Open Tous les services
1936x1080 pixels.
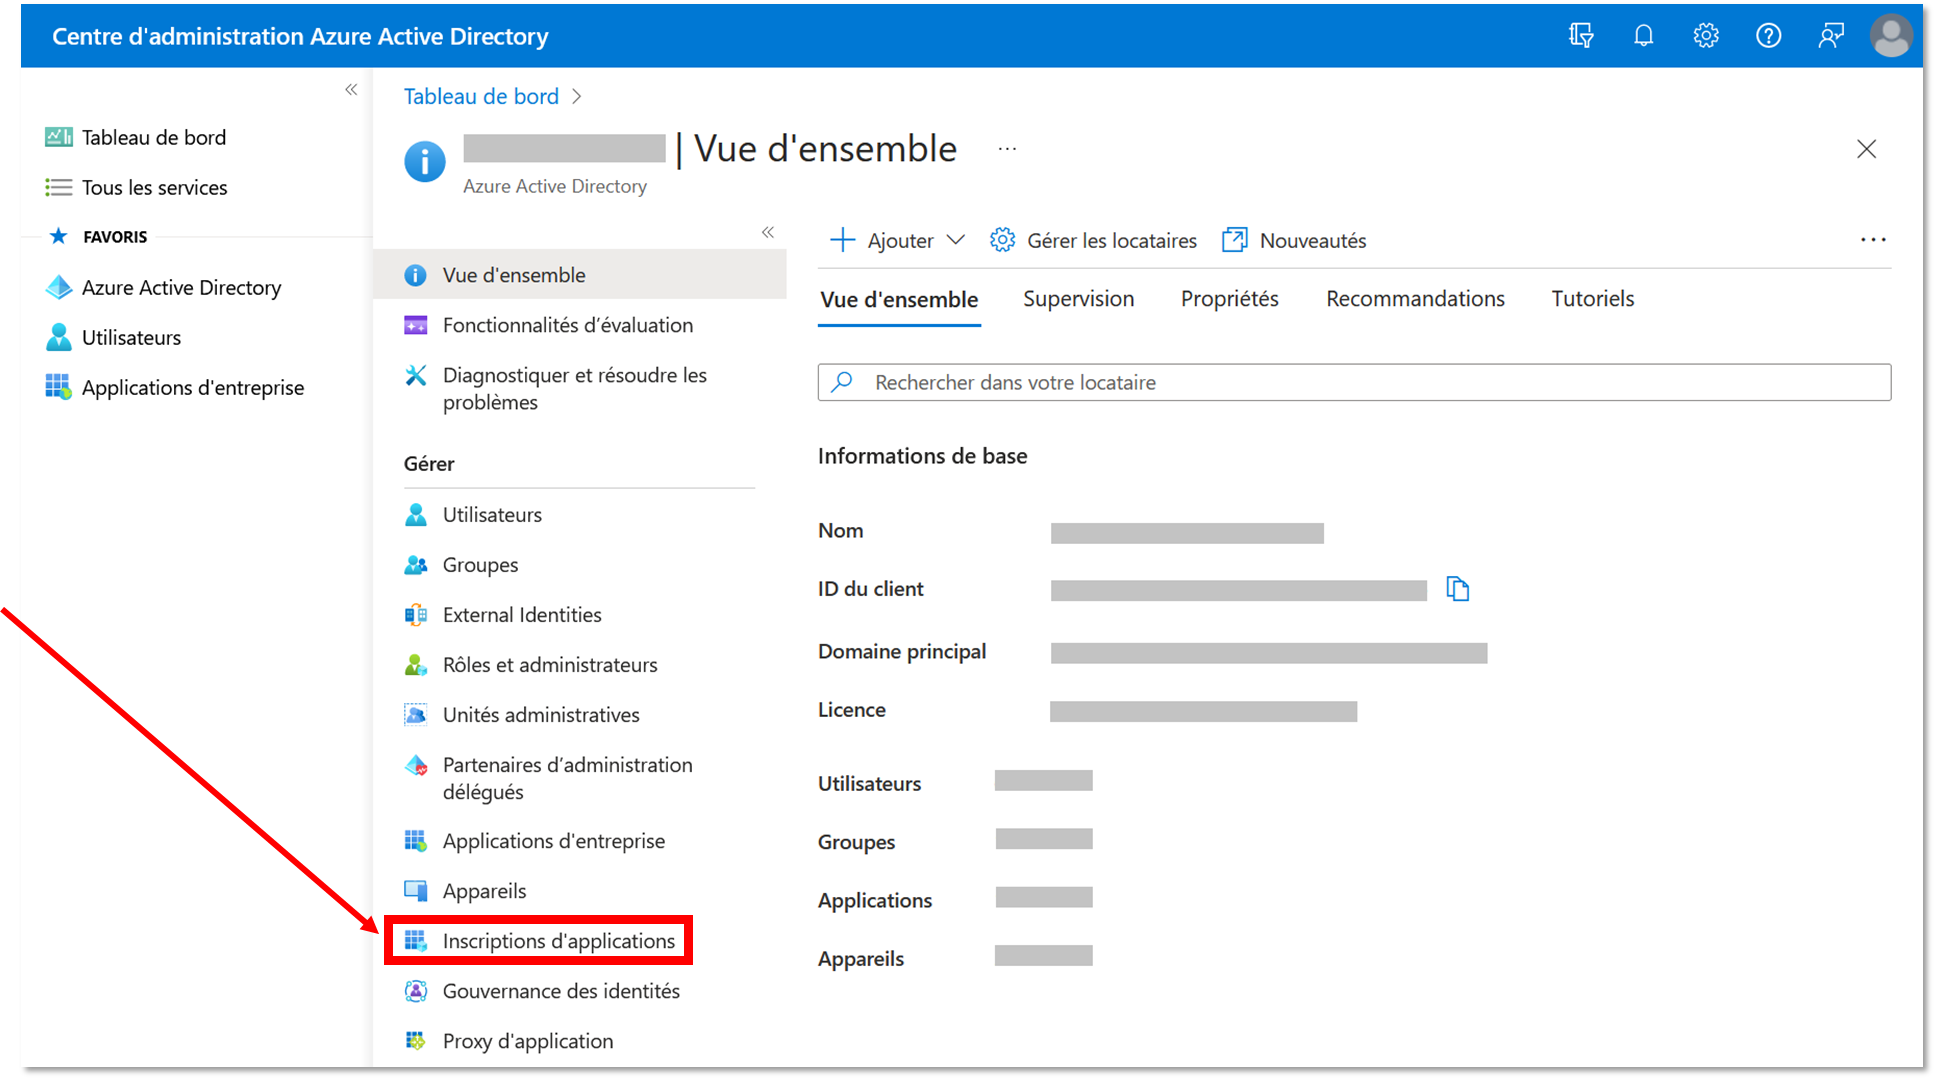pos(136,187)
